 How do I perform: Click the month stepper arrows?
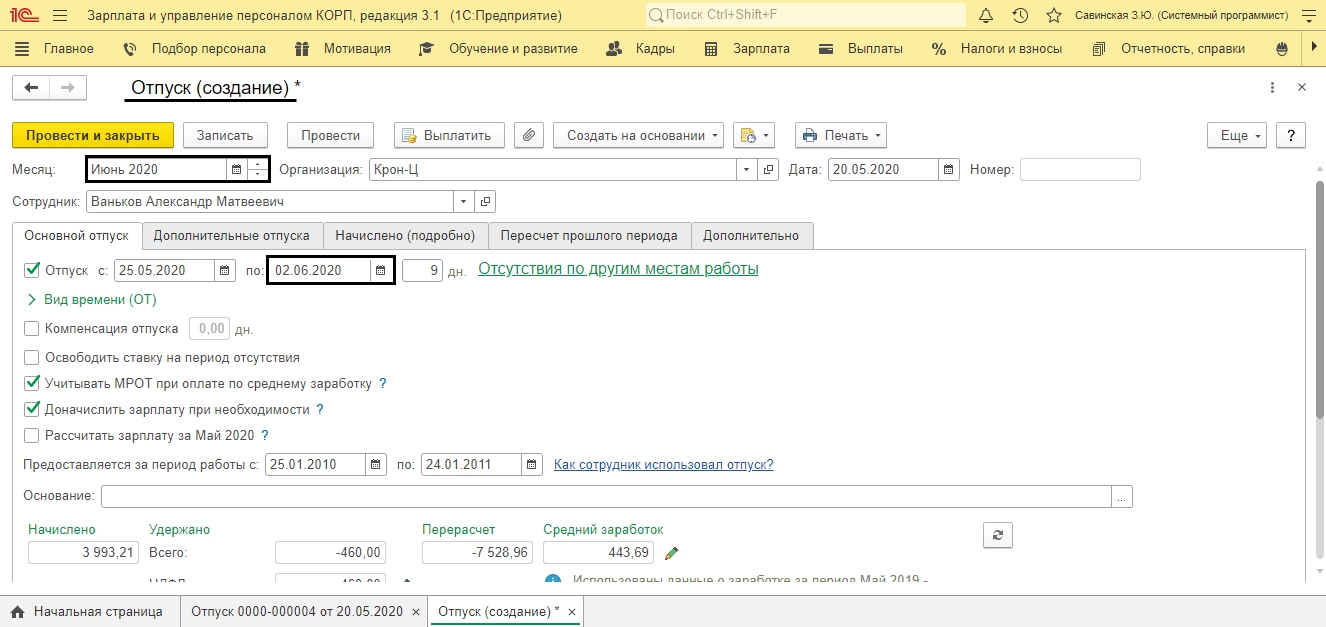pos(258,170)
